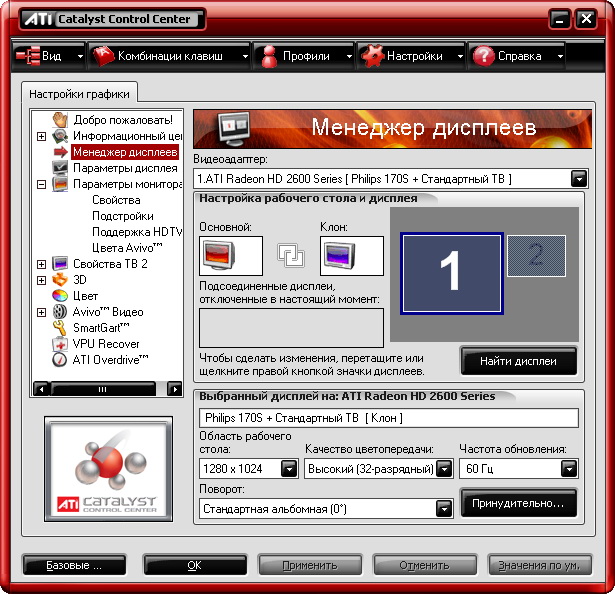Expand the 3D tree node

click(x=41, y=280)
